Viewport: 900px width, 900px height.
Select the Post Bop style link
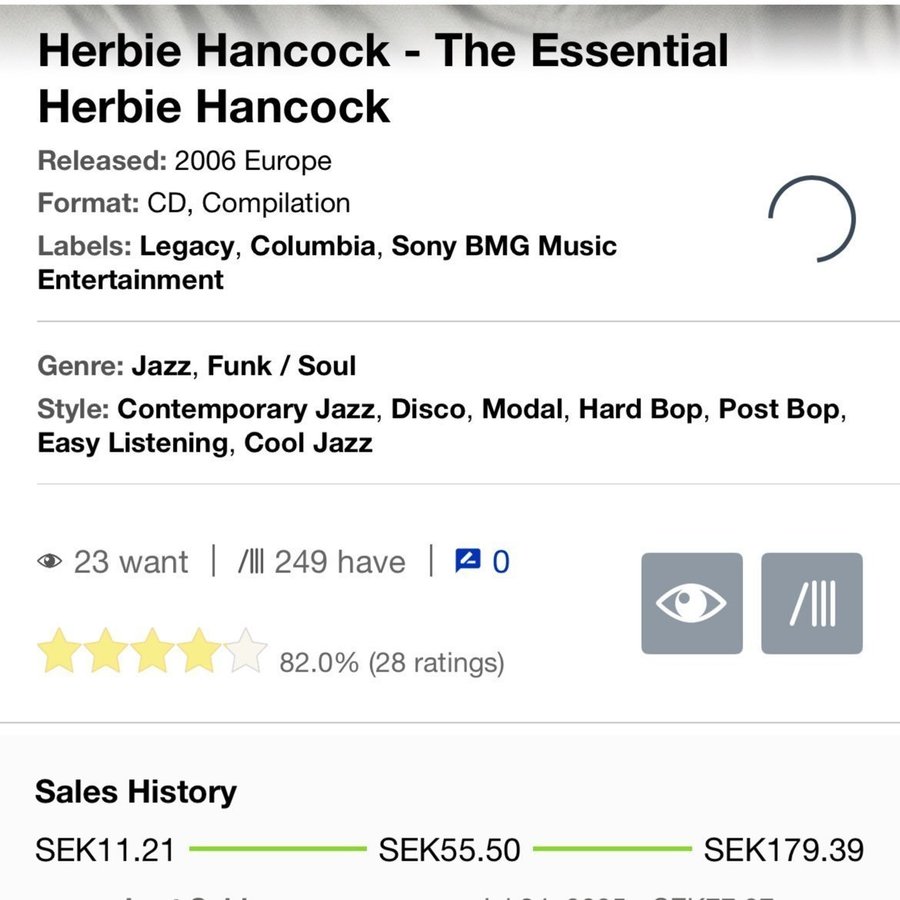click(x=780, y=409)
